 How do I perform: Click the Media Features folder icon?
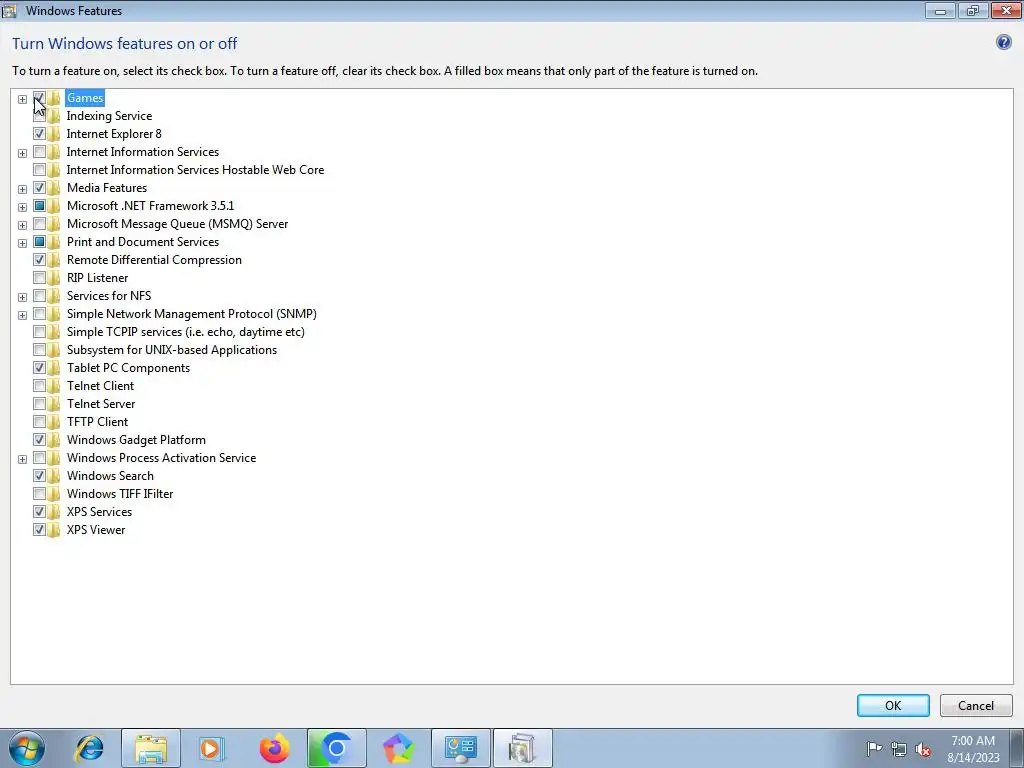click(54, 188)
